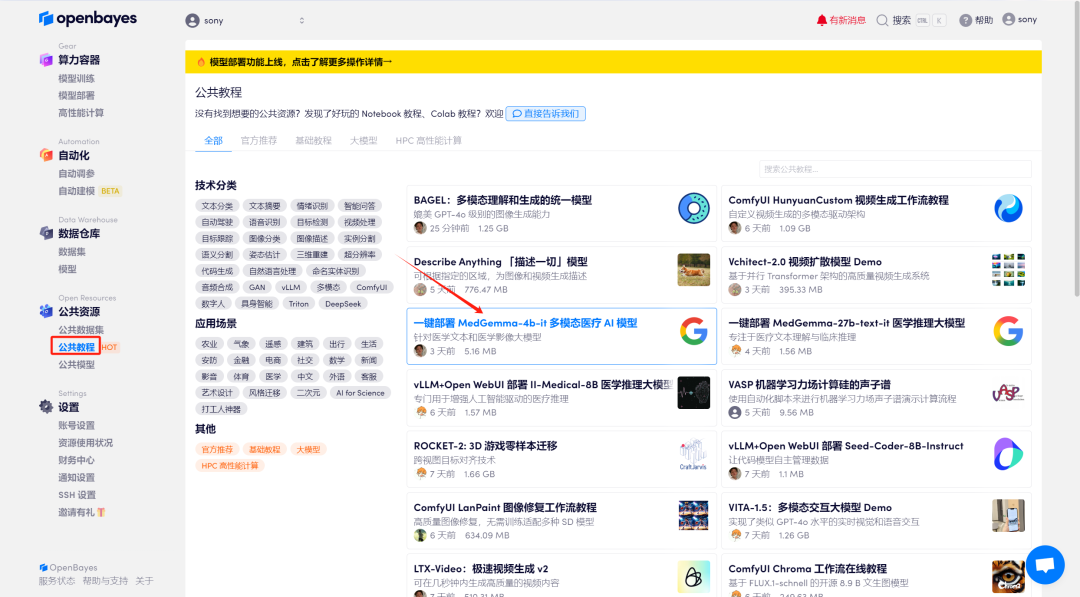The image size is (1080, 597).
Task: Click the ComfyUI LanPaint thumbnail
Action: pyautogui.click(x=694, y=516)
